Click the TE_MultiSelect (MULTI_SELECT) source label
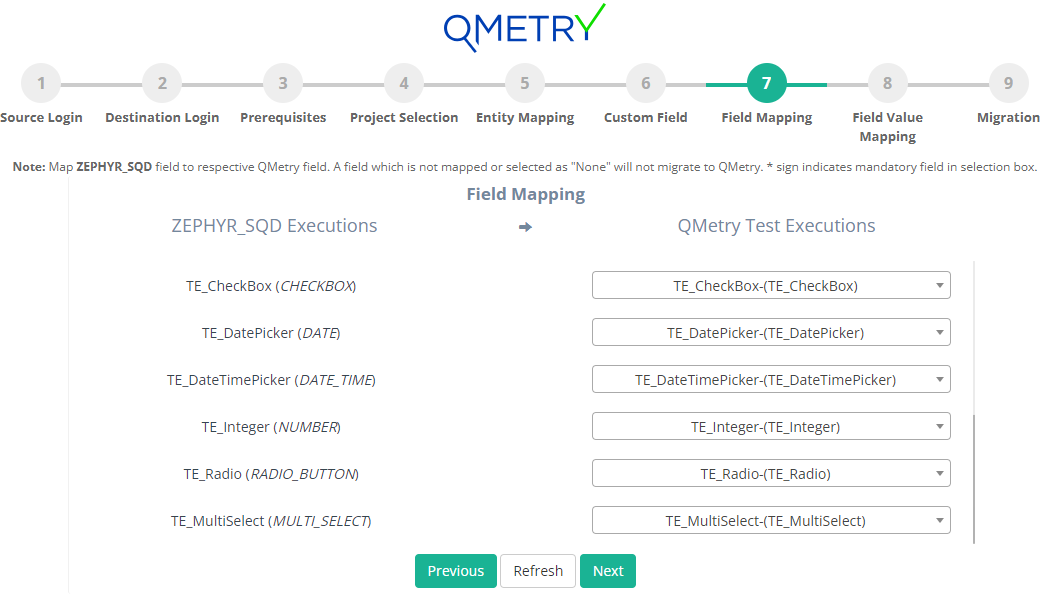Viewport: 1046px width, 598px height. (x=271, y=521)
